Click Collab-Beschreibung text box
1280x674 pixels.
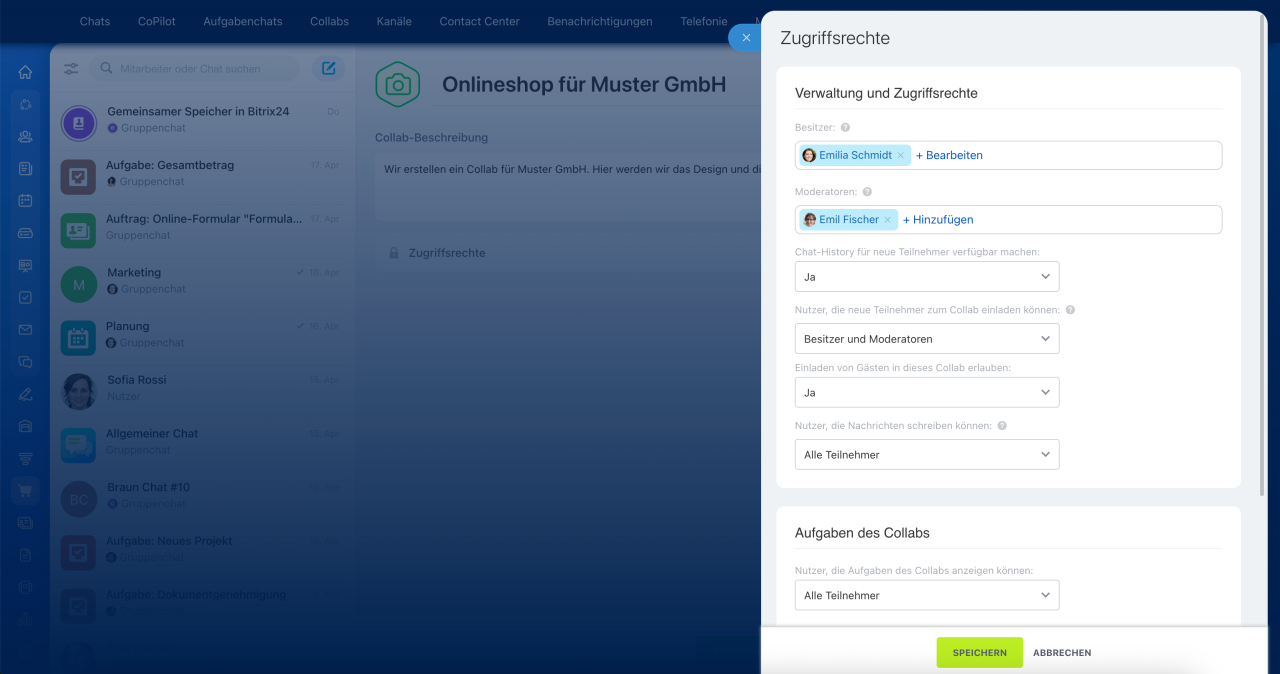pos(568,187)
